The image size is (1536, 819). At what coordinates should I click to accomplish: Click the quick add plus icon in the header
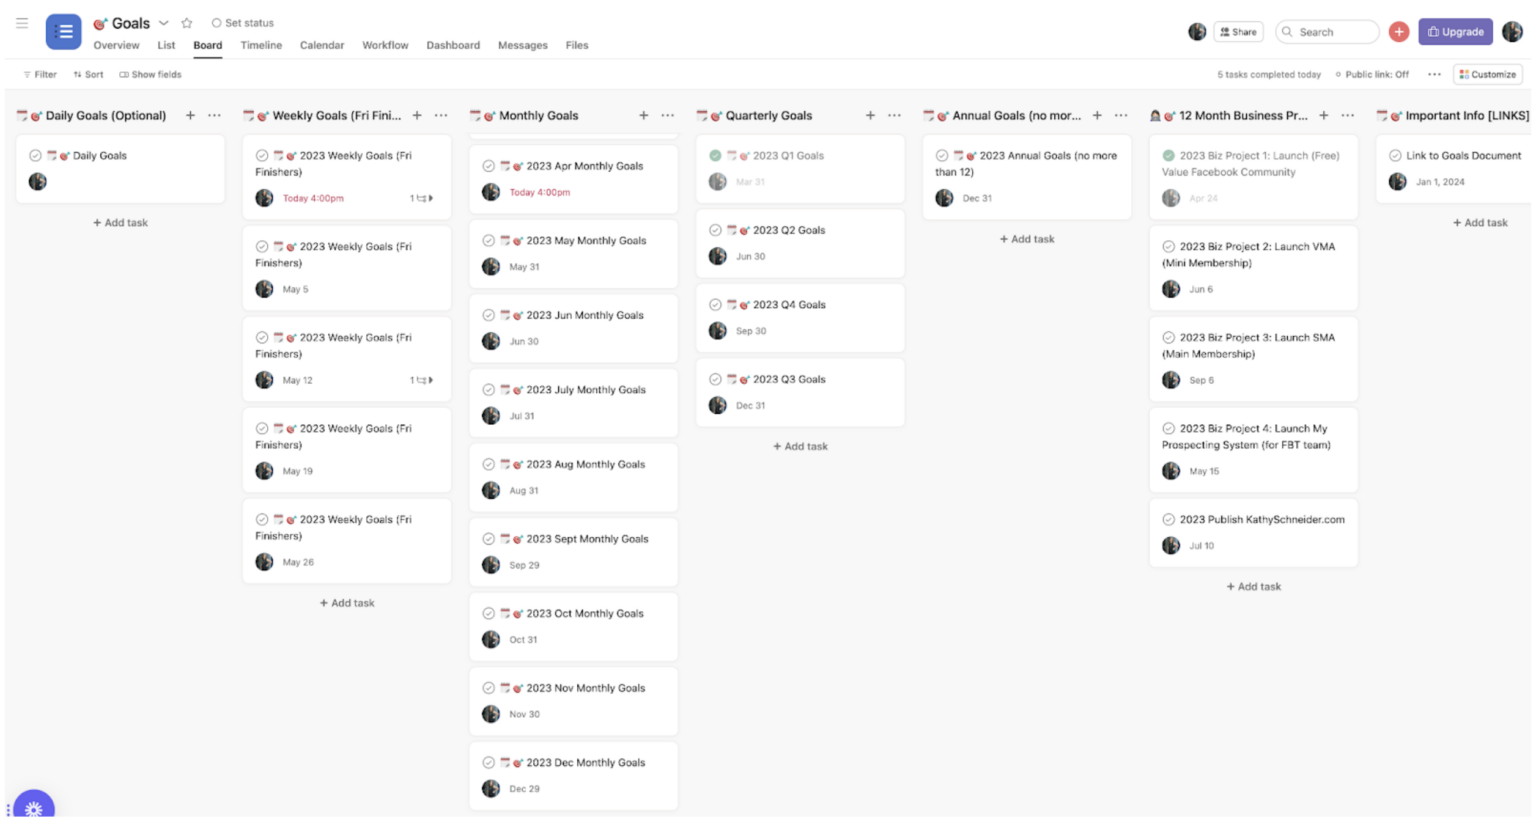pos(1399,31)
